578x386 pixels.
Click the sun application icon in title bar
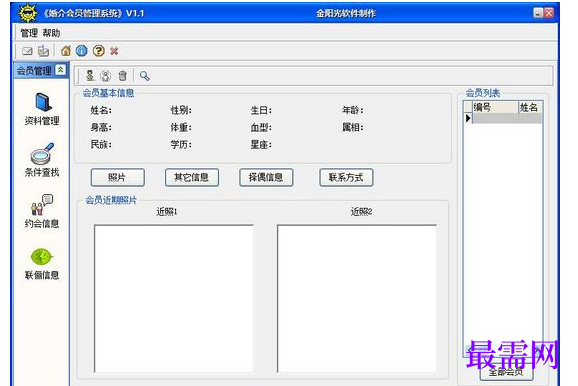point(28,13)
